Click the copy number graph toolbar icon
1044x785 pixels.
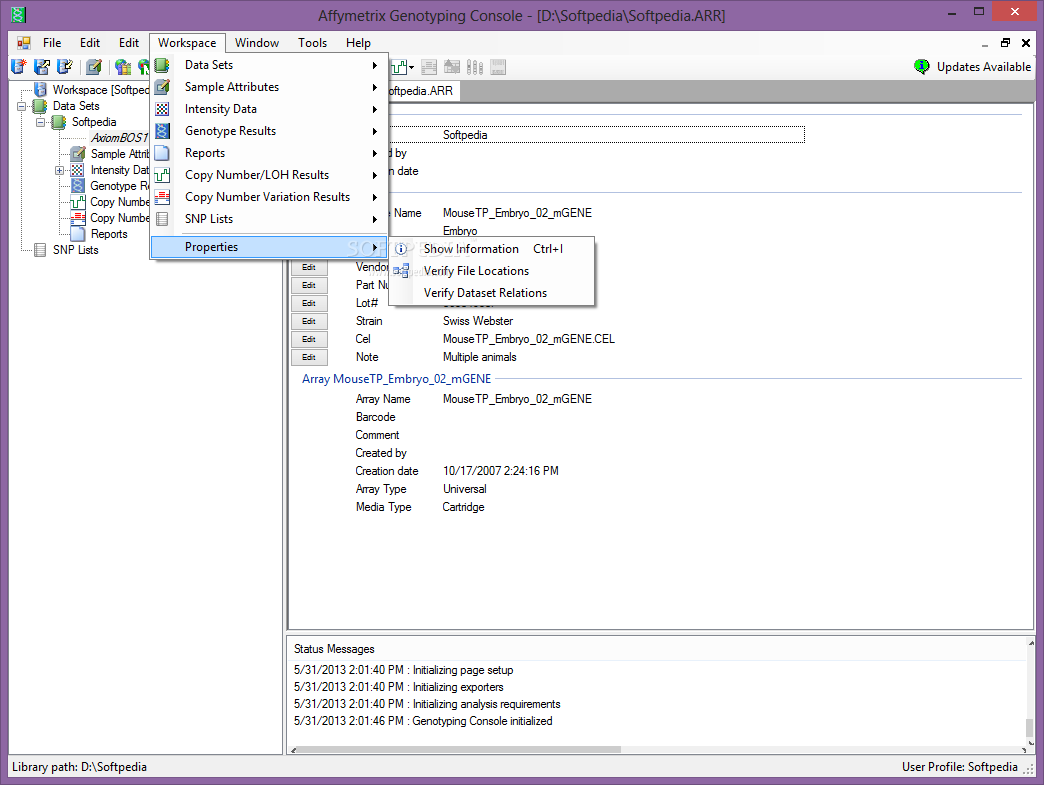pyautogui.click(x=399, y=67)
